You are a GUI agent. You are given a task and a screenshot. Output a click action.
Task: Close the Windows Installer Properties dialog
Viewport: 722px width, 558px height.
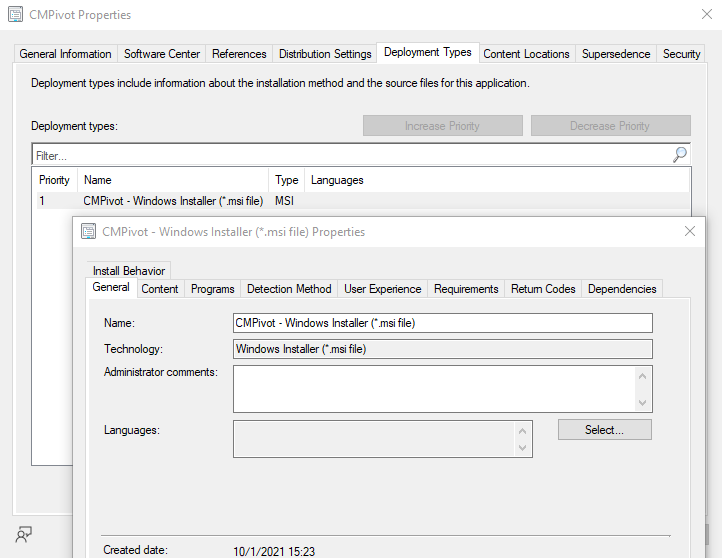[689, 231]
